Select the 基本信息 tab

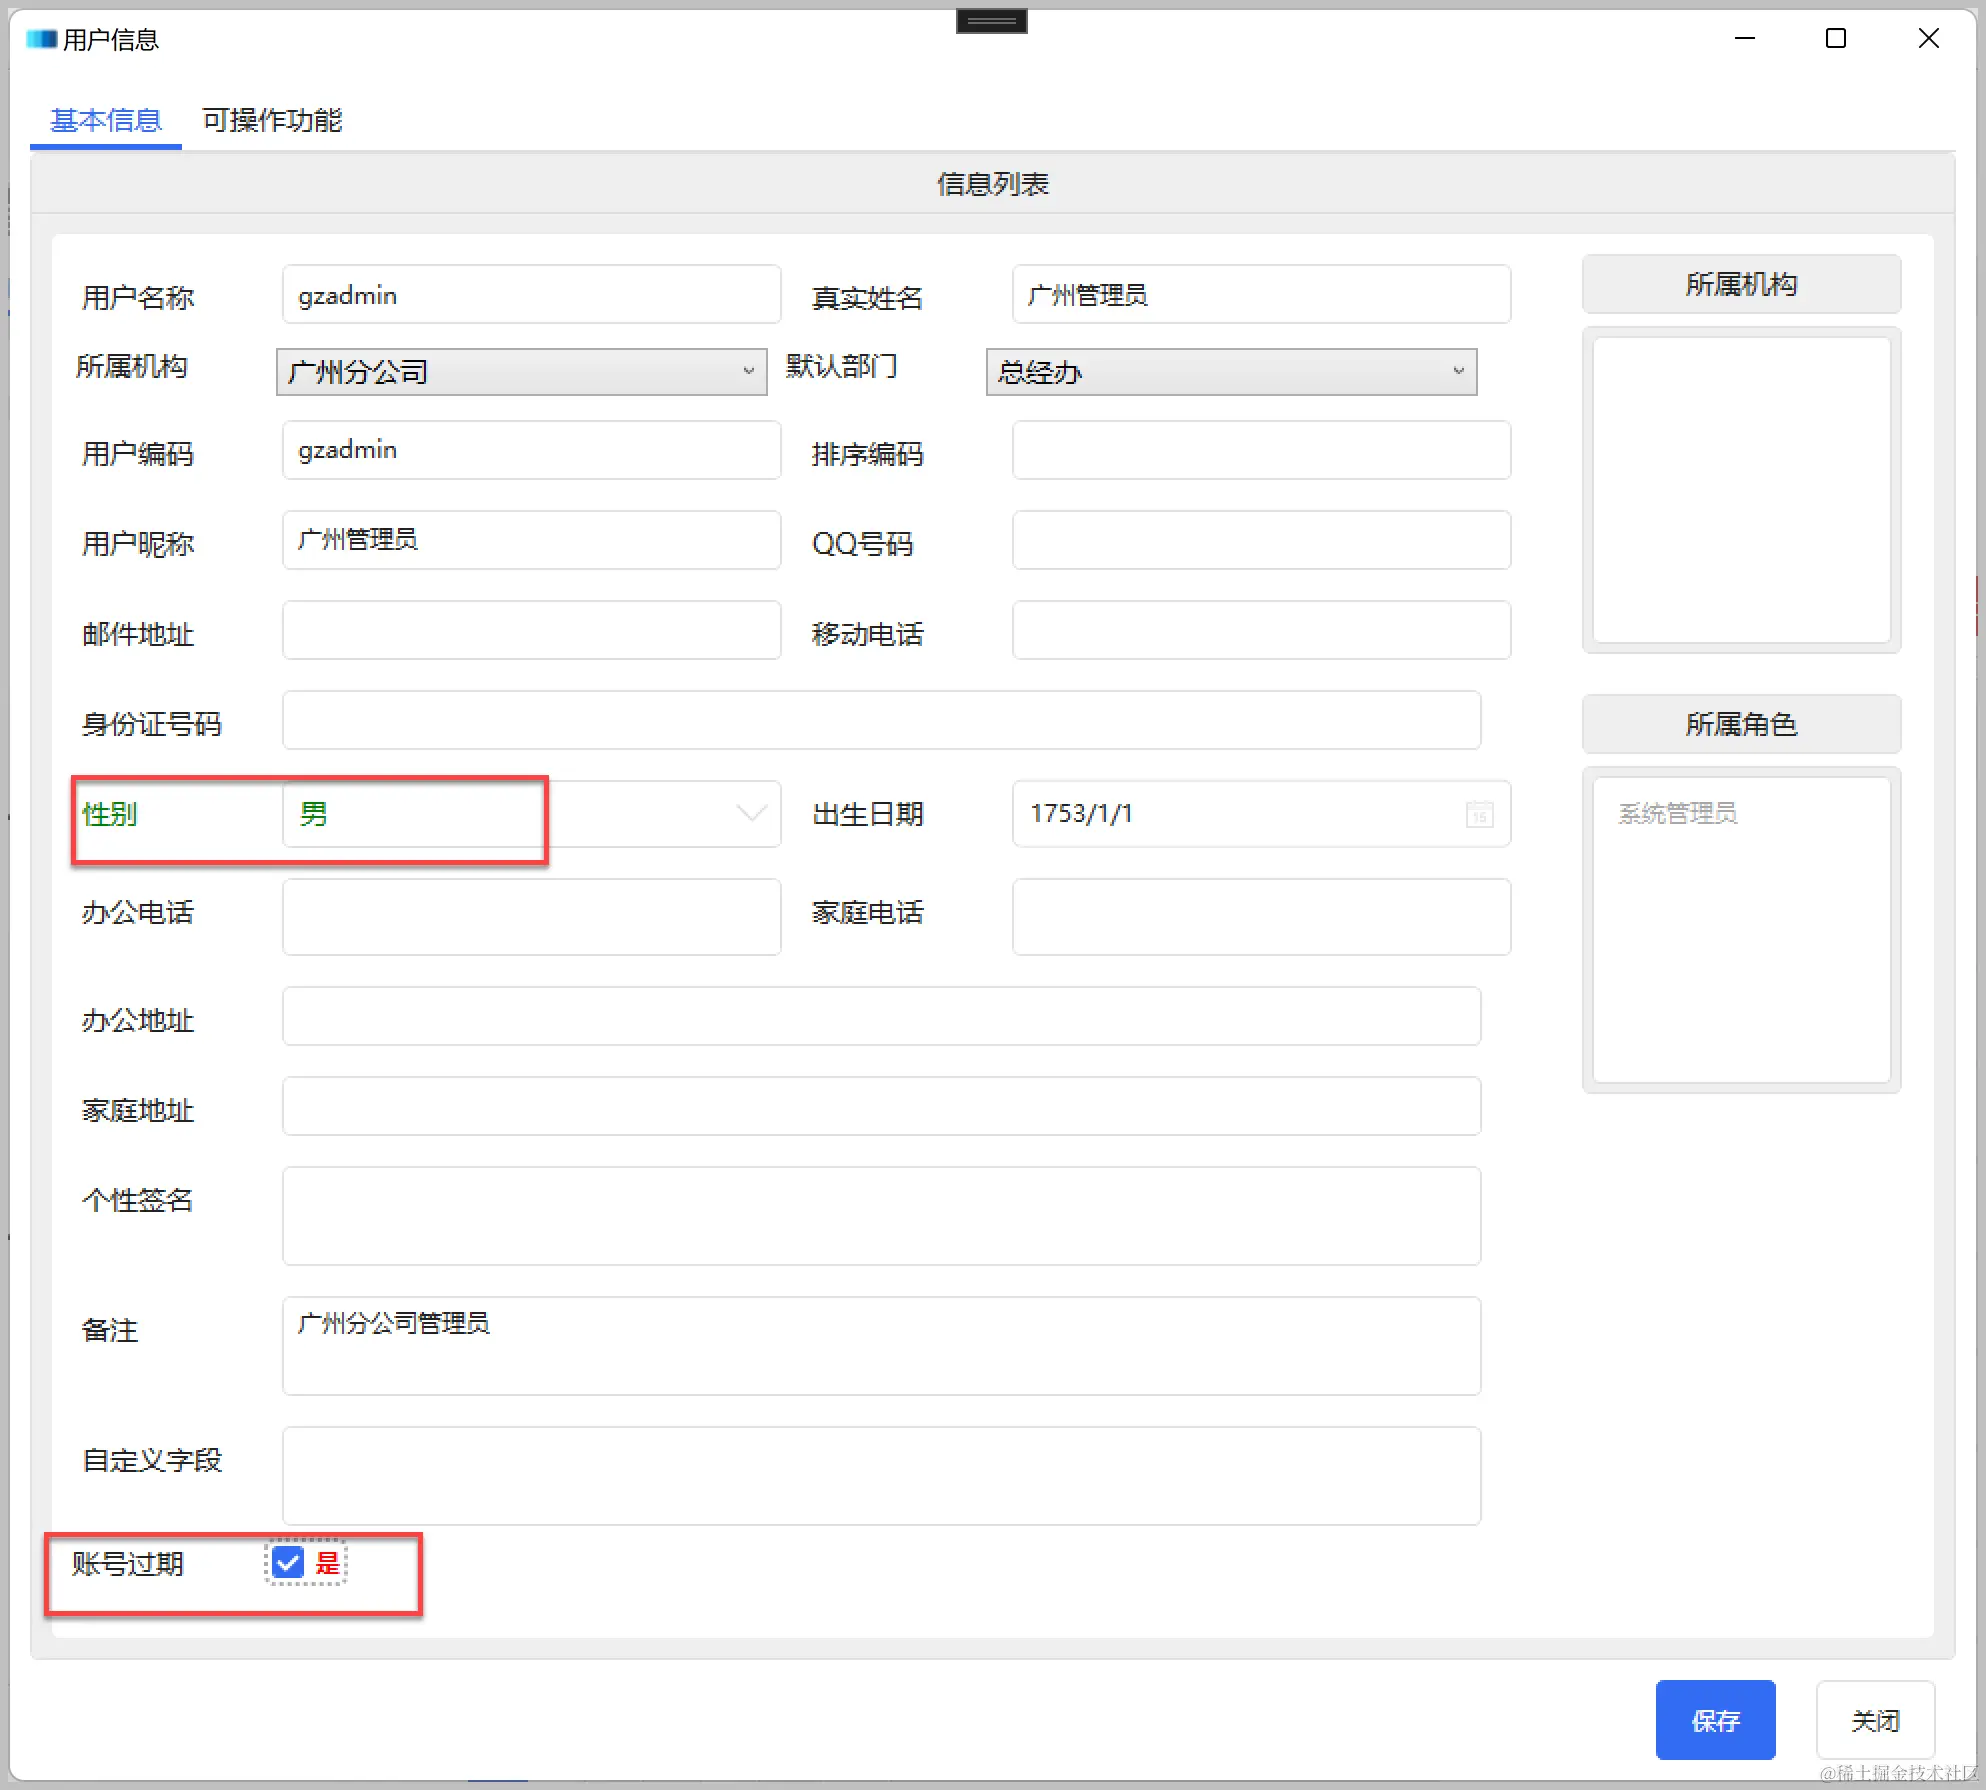click(x=106, y=120)
